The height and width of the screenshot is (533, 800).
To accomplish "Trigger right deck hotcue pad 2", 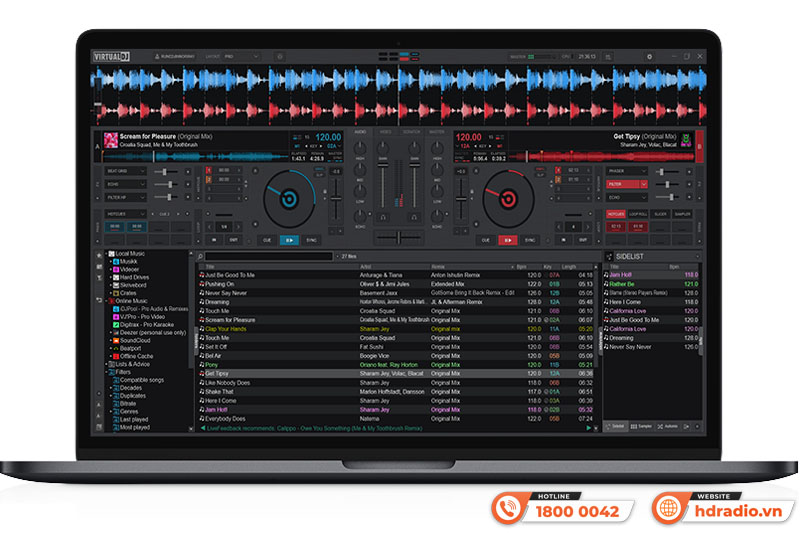I will (638, 226).
